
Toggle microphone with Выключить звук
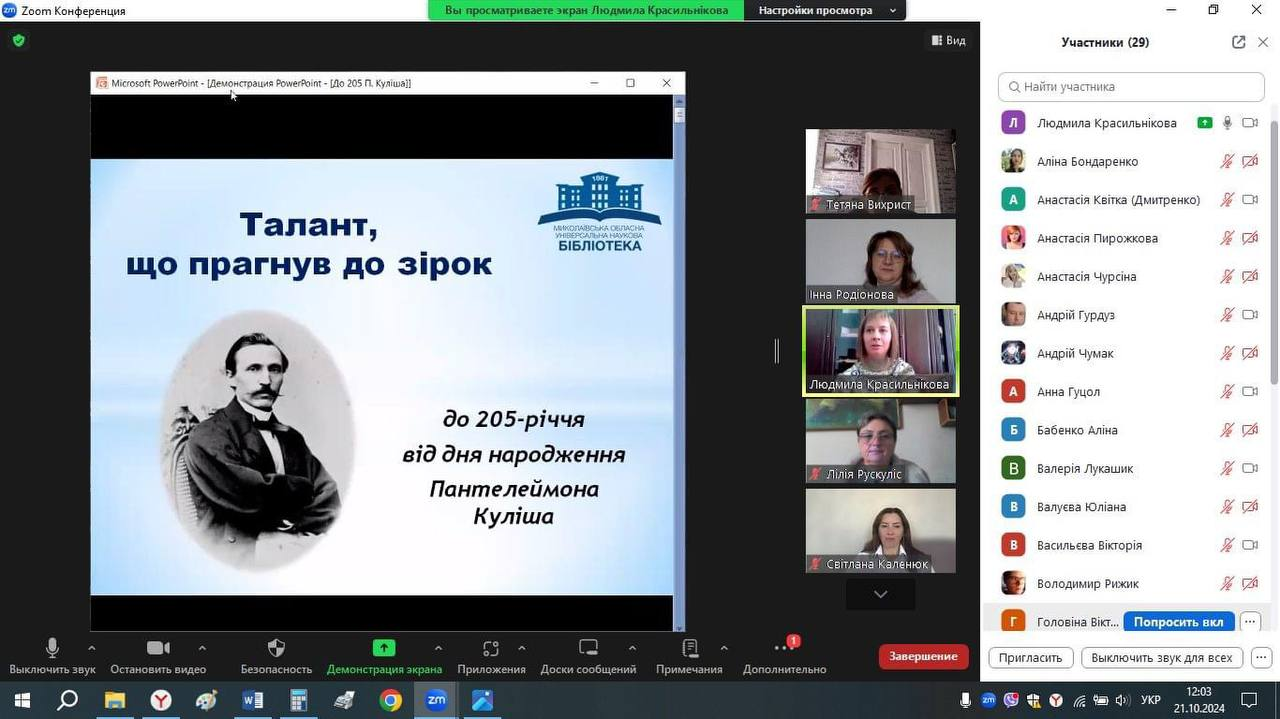pos(52,649)
